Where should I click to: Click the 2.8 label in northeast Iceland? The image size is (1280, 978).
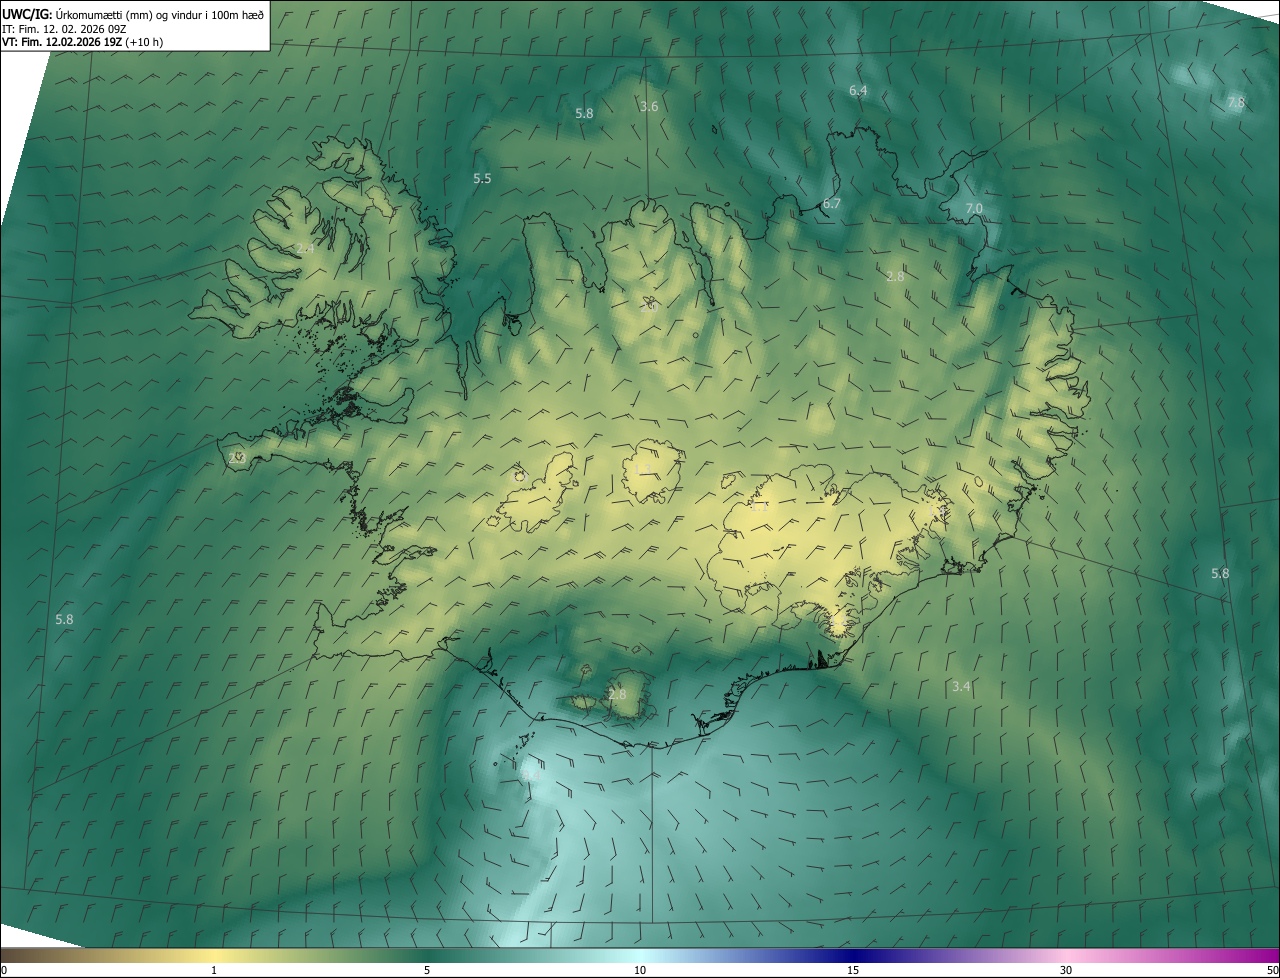tap(895, 277)
